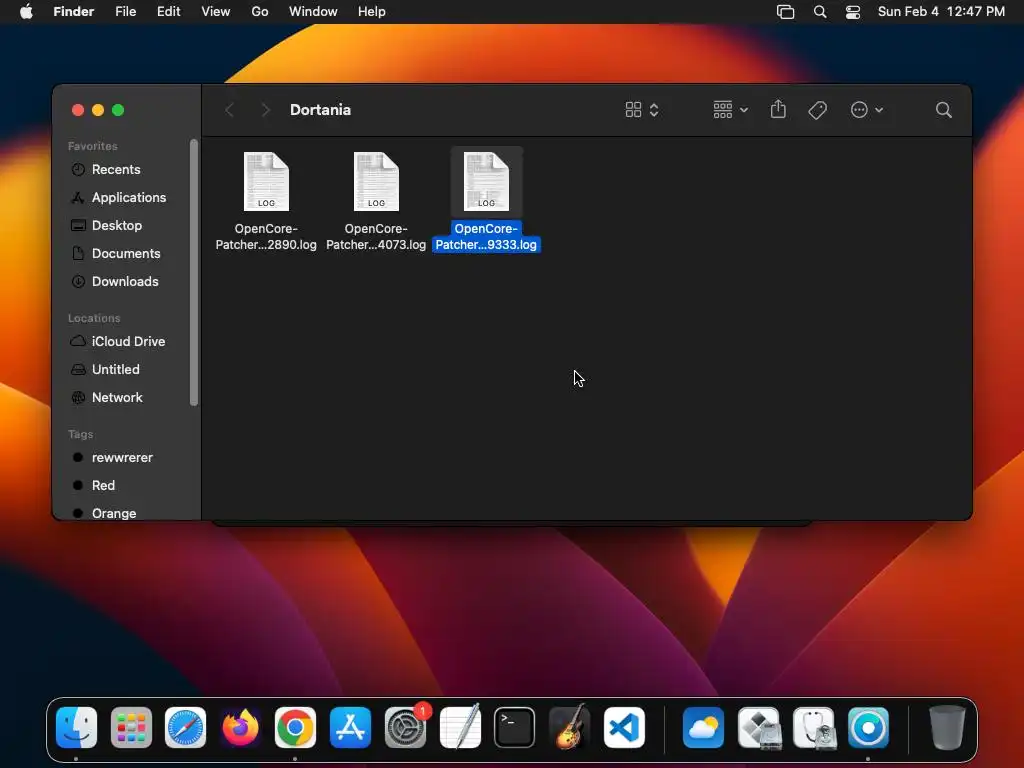
Task: Launch Visual Studio Code from the Dock
Action: tap(624, 728)
